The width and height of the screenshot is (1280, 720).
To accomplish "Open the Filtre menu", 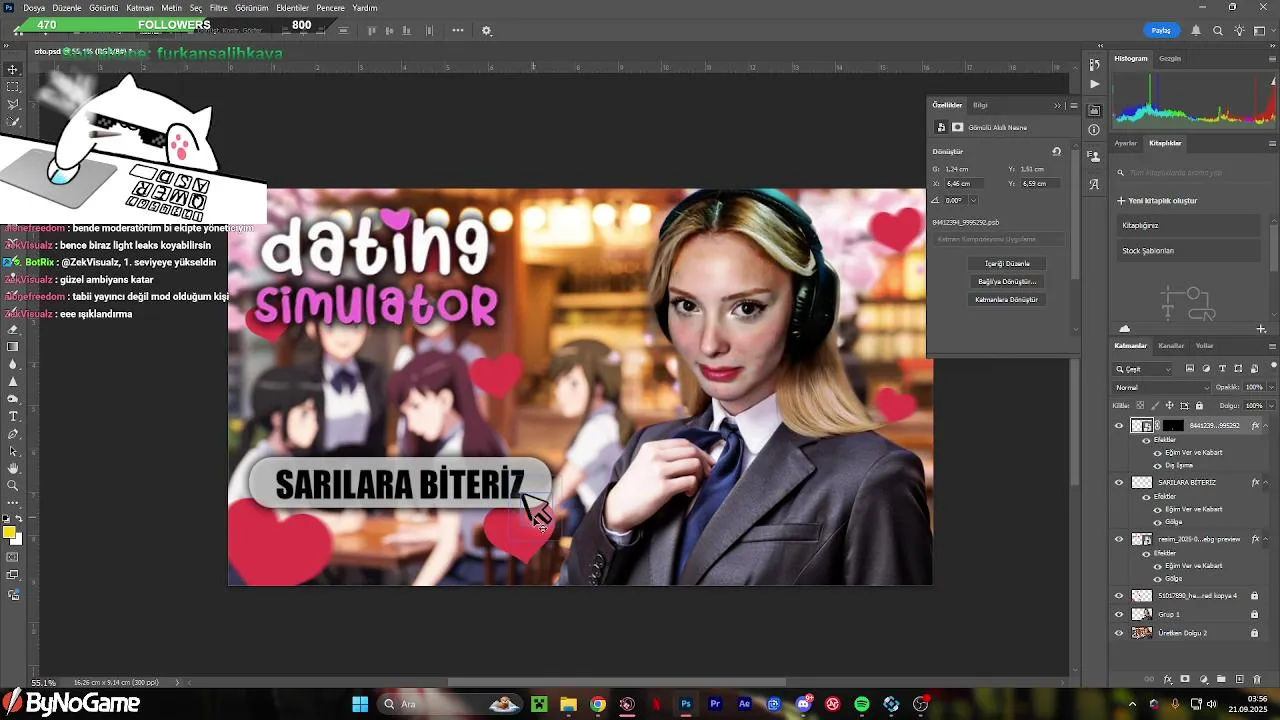I will click(218, 8).
